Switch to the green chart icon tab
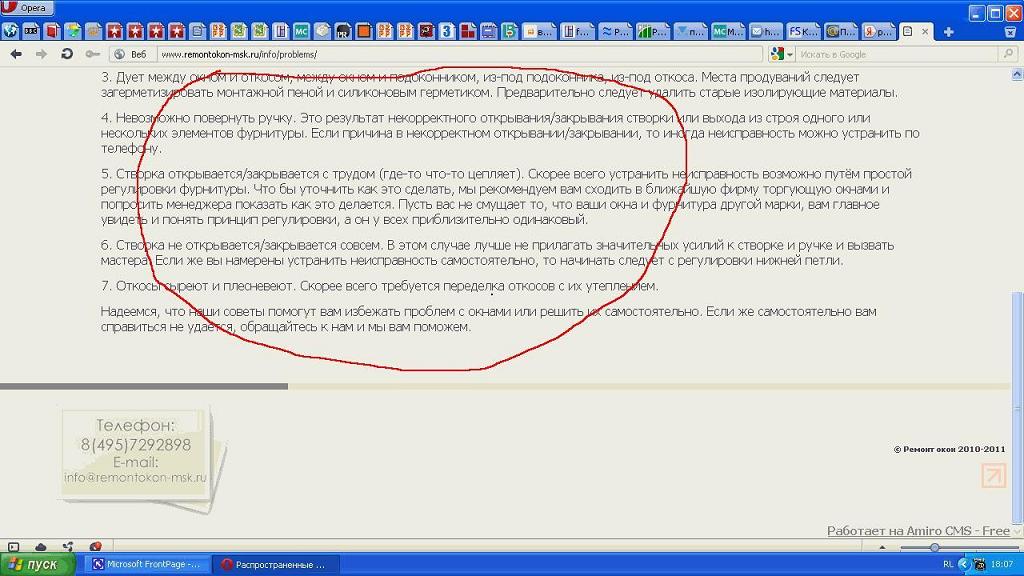This screenshot has height=576, width=1024. click(652, 31)
